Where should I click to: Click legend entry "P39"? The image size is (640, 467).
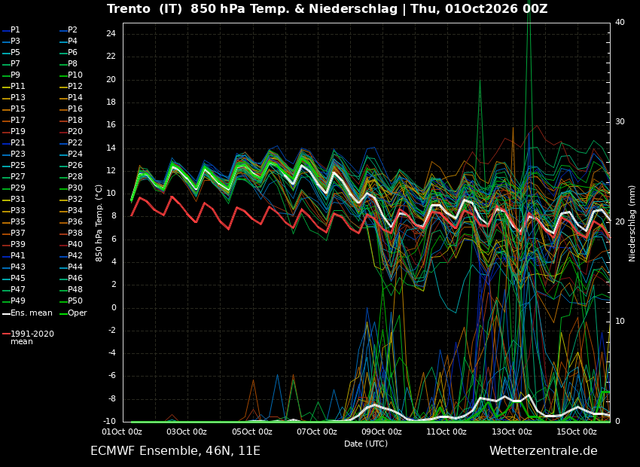tap(13, 245)
